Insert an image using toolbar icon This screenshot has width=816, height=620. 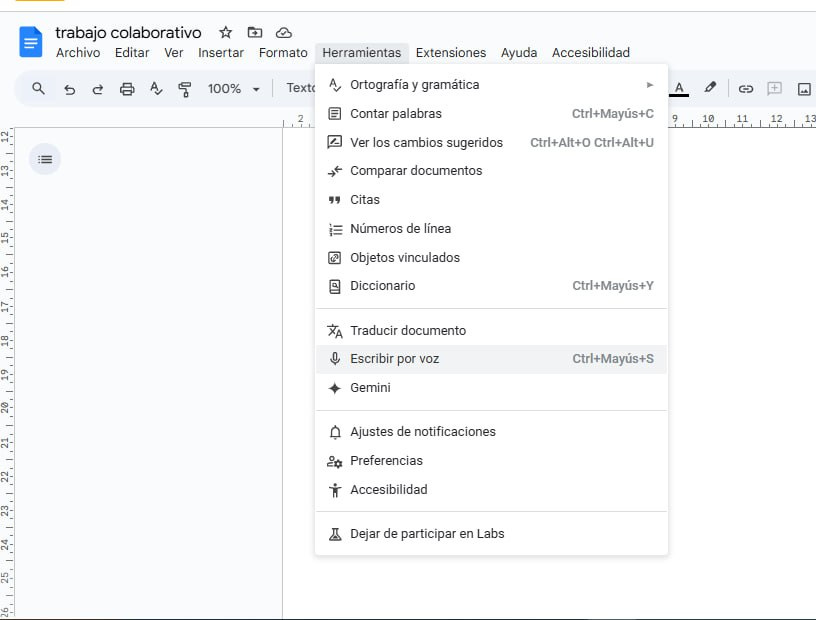click(804, 89)
